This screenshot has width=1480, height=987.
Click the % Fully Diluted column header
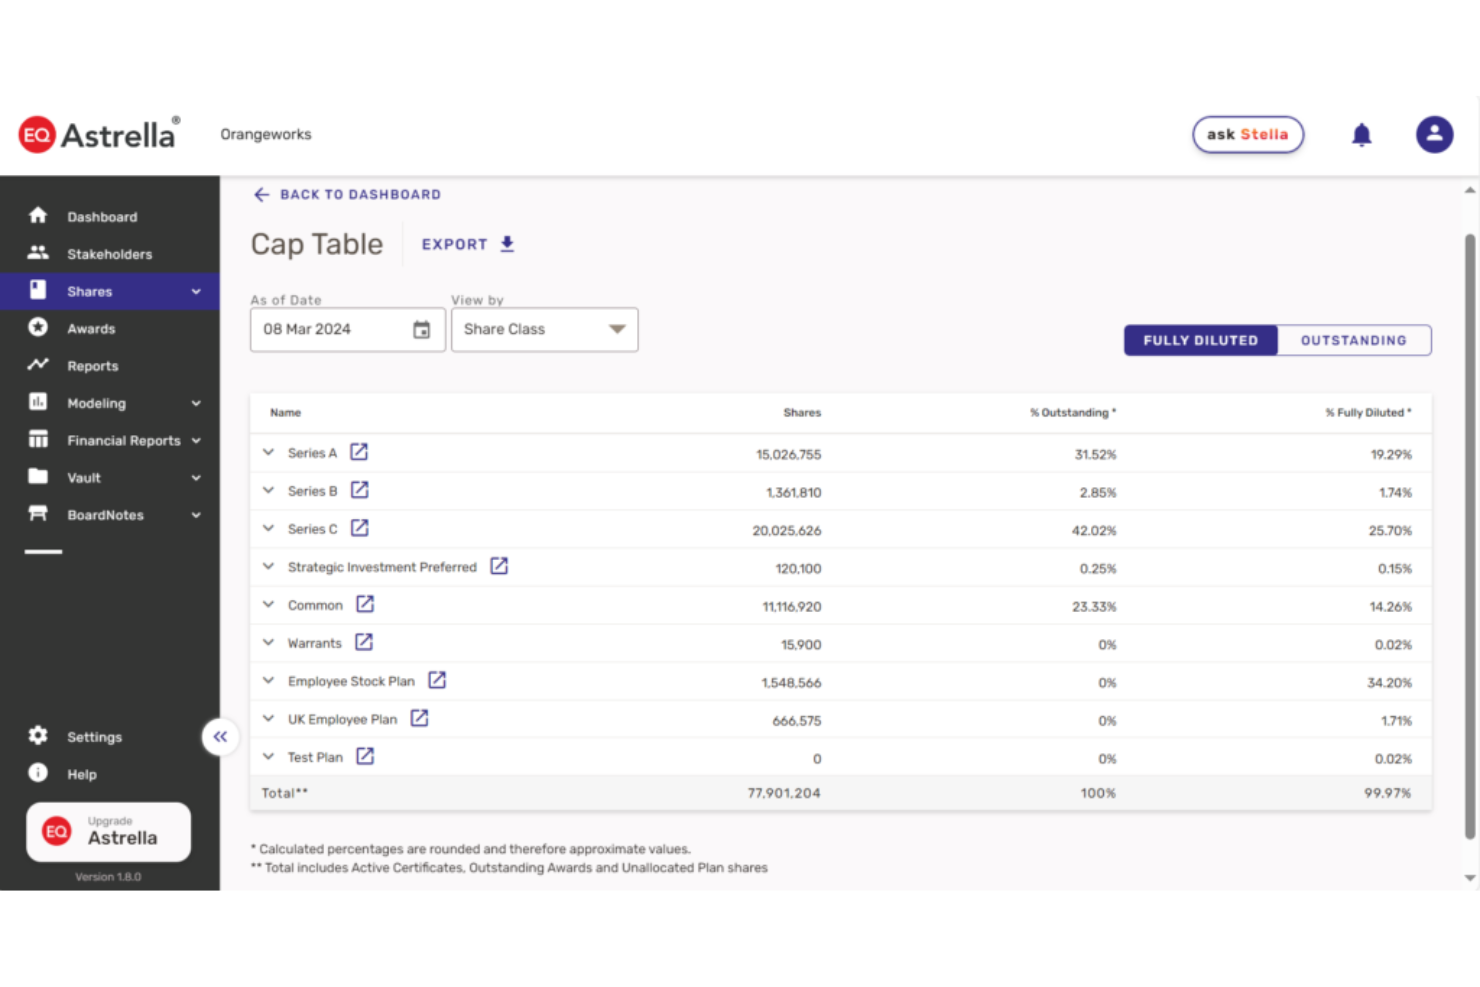click(1369, 412)
